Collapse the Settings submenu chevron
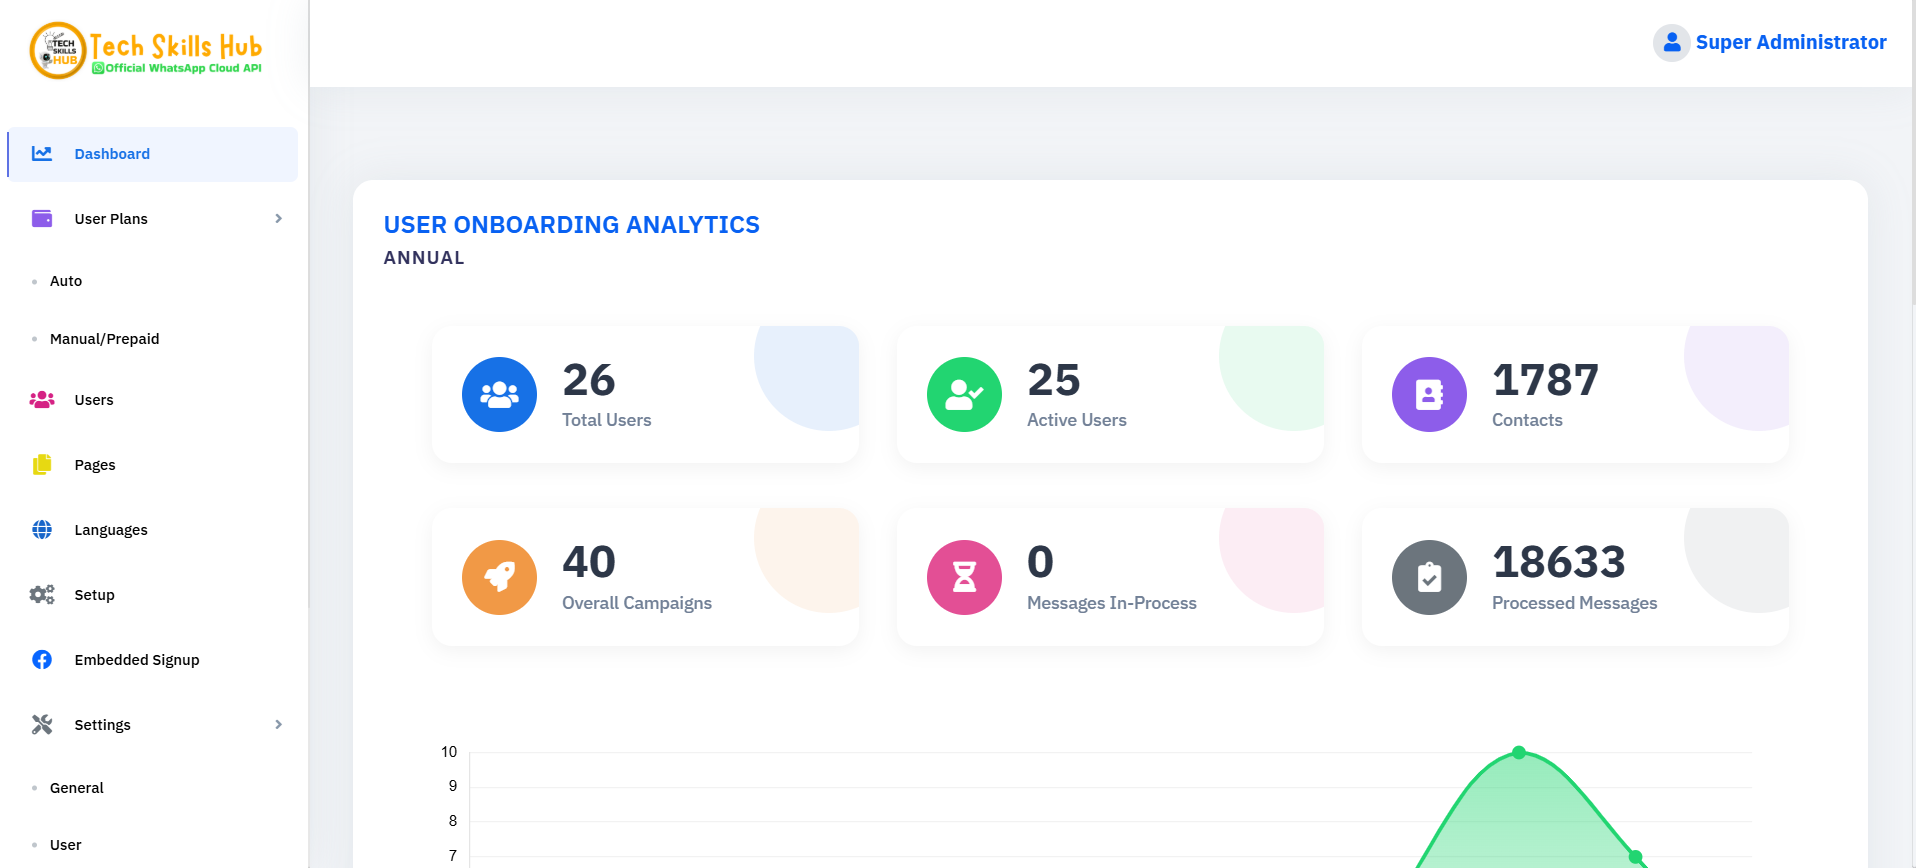1916x868 pixels. [278, 725]
